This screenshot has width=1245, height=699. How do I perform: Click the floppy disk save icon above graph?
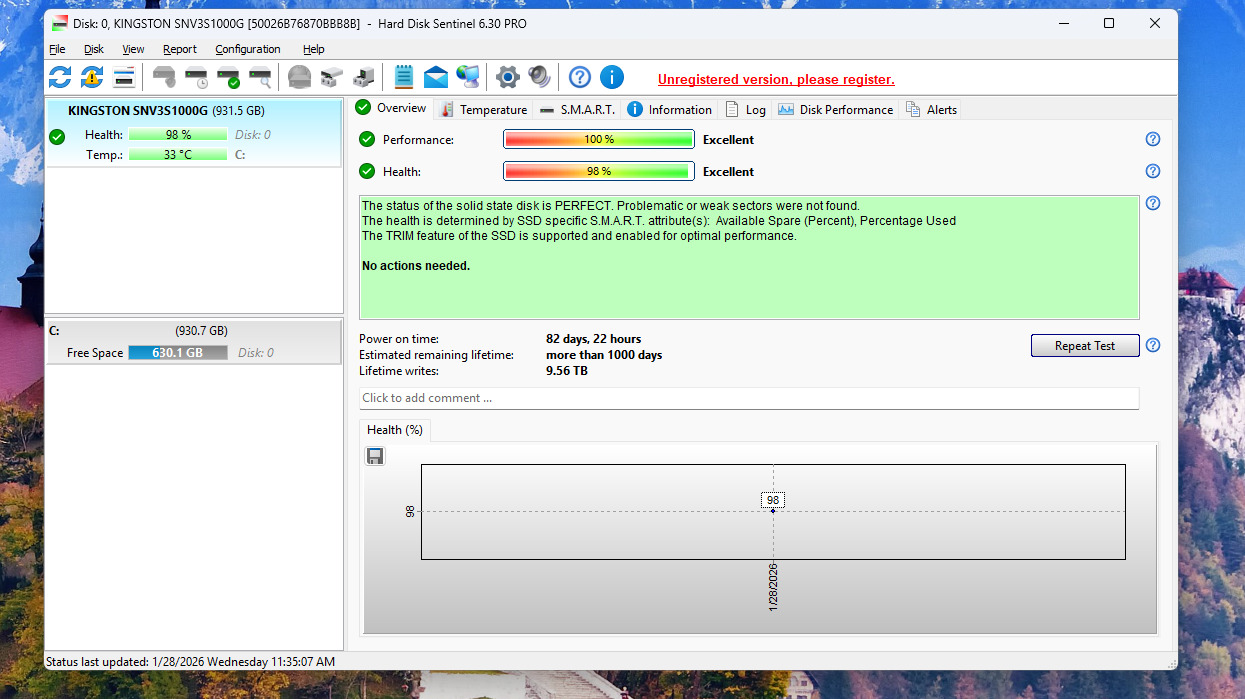375,456
